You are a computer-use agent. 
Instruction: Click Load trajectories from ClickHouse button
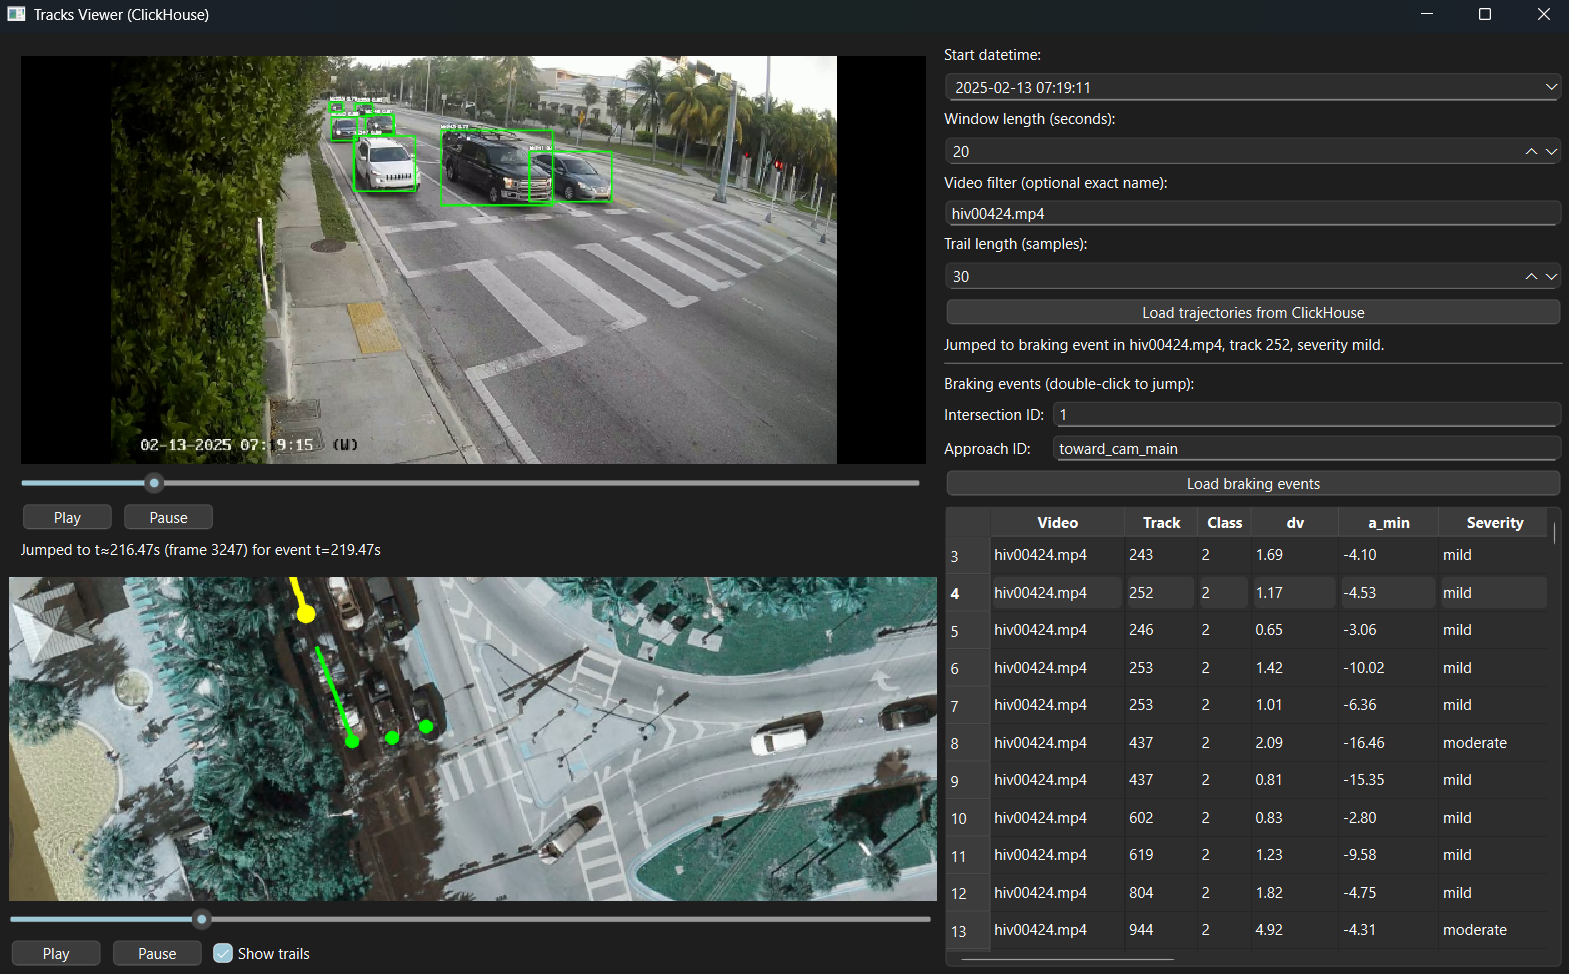point(1252,313)
